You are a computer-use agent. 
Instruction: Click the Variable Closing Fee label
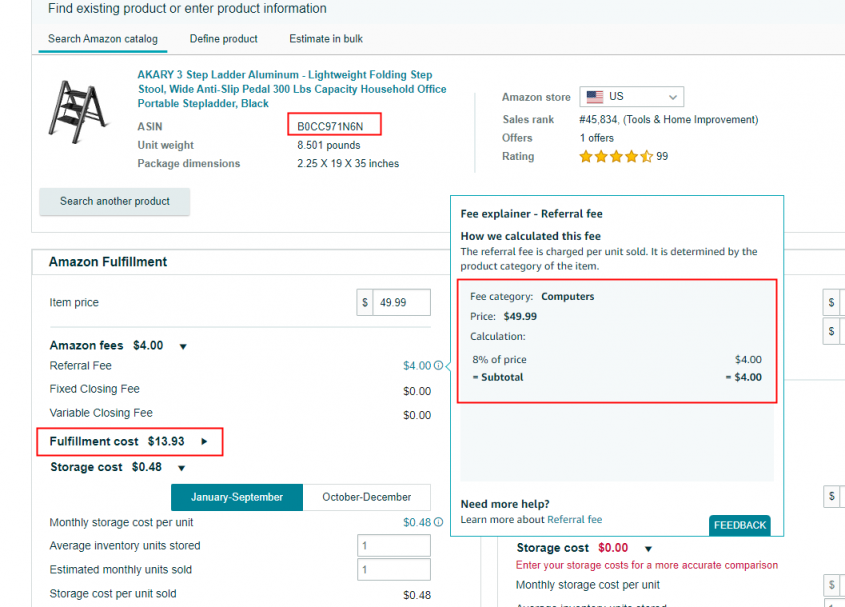coord(101,413)
